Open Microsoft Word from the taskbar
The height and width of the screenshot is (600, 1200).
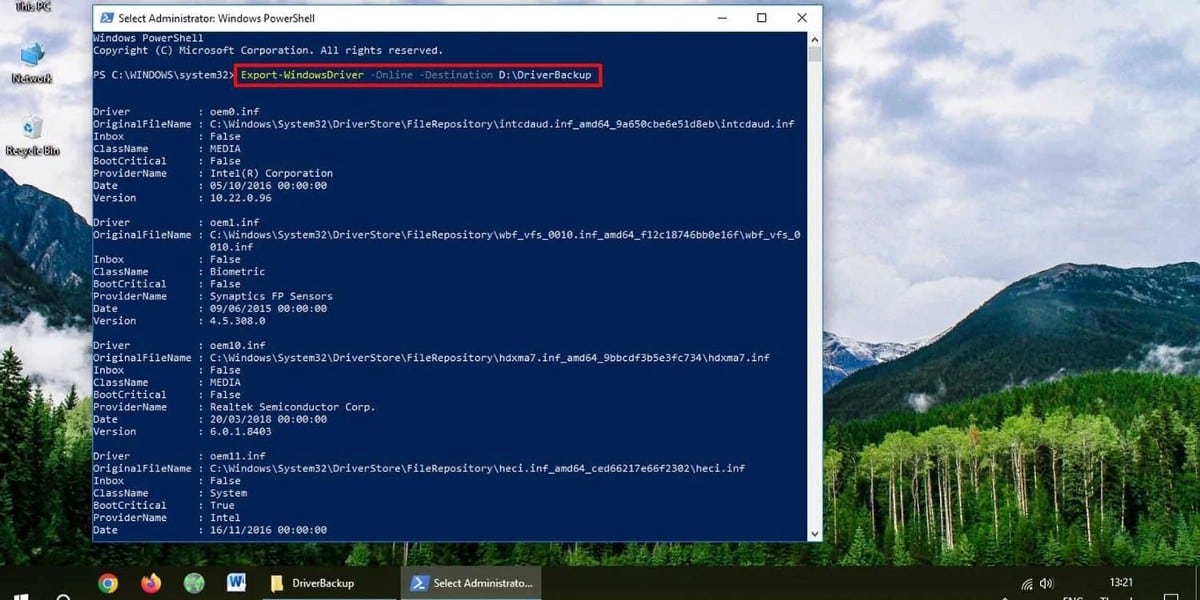(236, 582)
